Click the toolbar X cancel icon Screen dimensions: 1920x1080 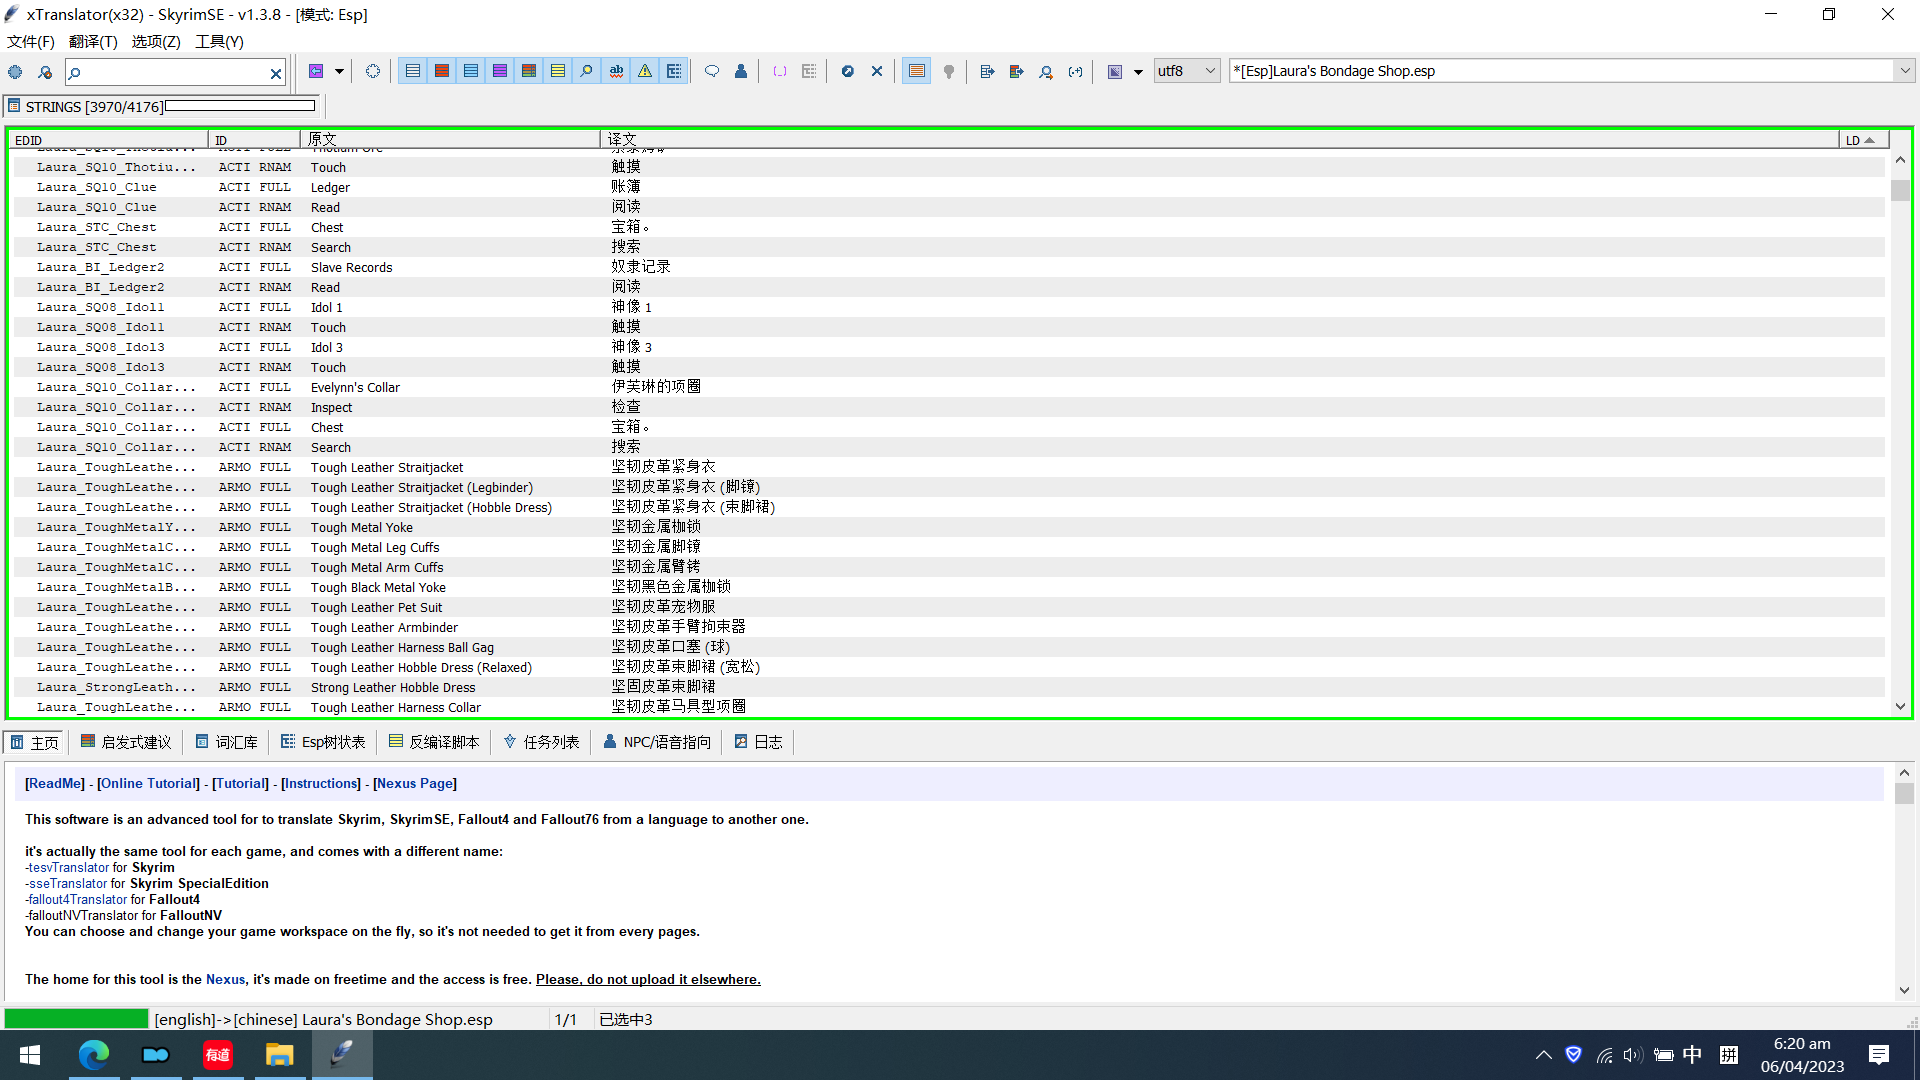(x=877, y=71)
